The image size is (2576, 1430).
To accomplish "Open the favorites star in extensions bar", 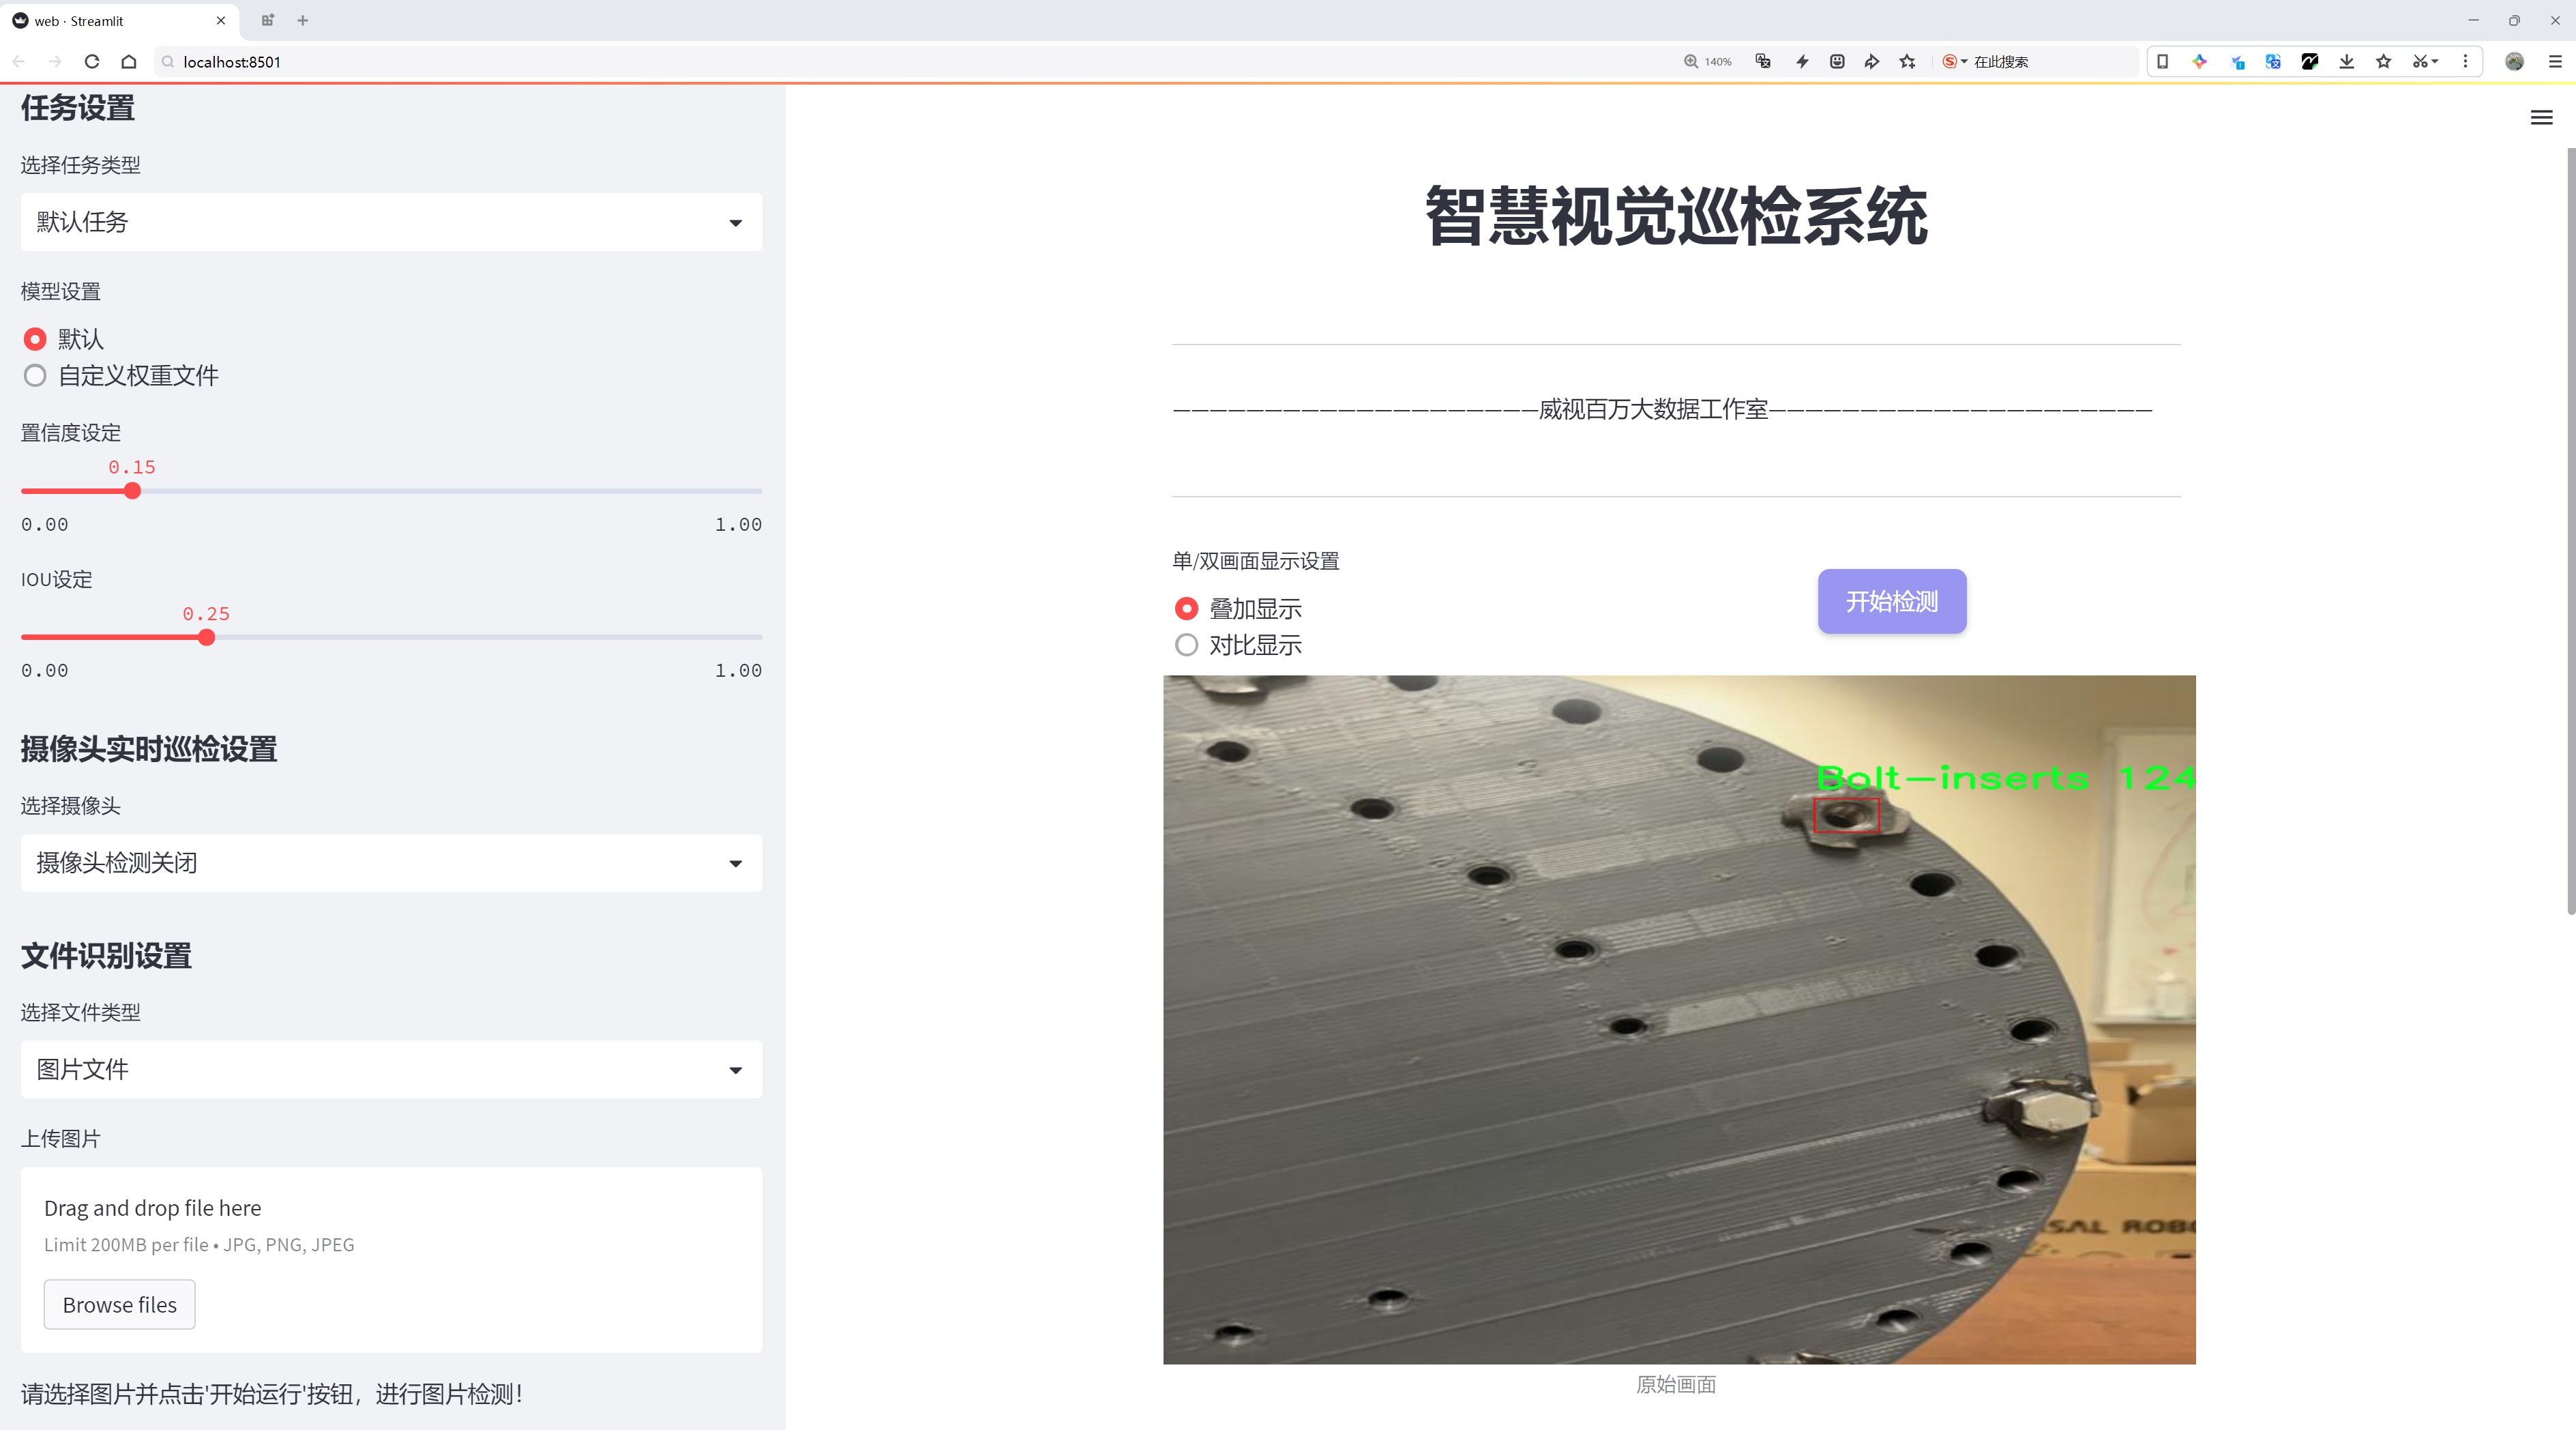I will point(2384,61).
